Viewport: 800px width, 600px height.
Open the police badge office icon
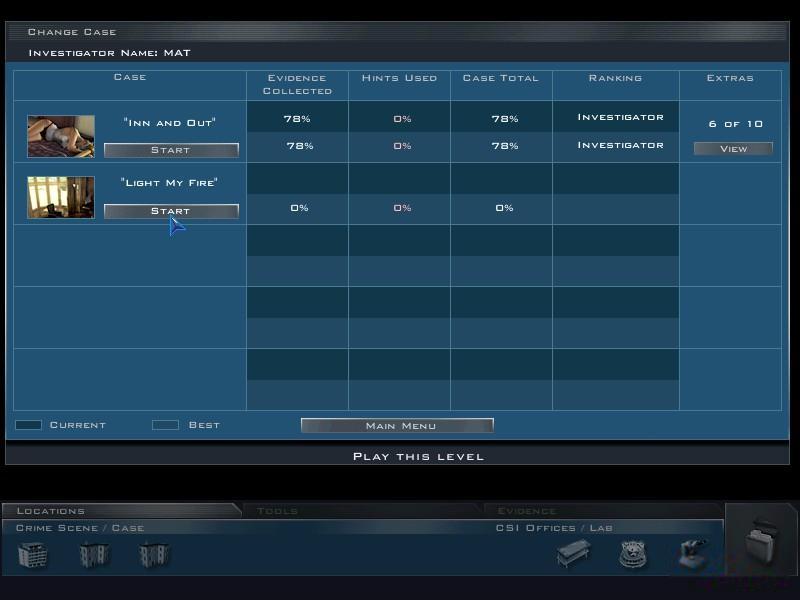pyautogui.click(x=633, y=555)
